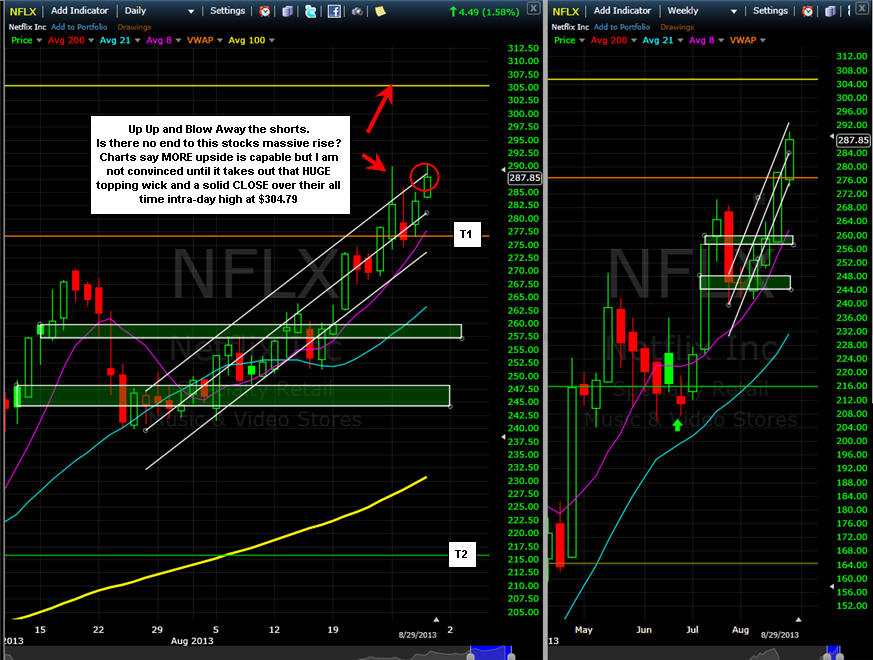This screenshot has width=873, height=660.
Task: Click the 215.00 value on Daily price axis
Action: tap(523, 560)
